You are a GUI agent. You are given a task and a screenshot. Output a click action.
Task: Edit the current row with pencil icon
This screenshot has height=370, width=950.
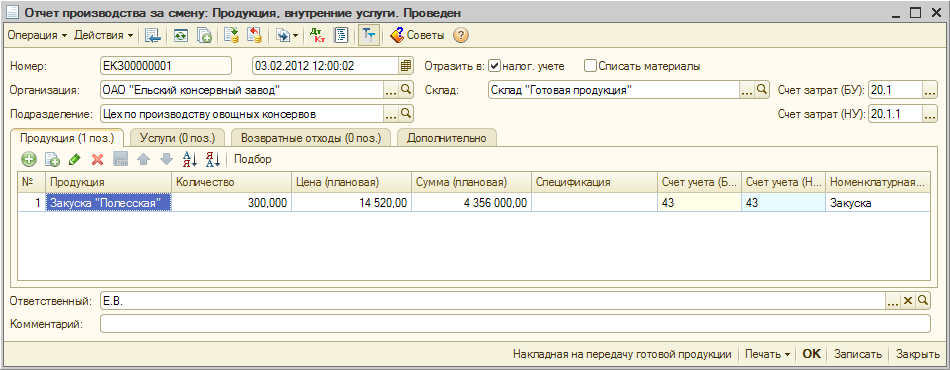coord(75,160)
